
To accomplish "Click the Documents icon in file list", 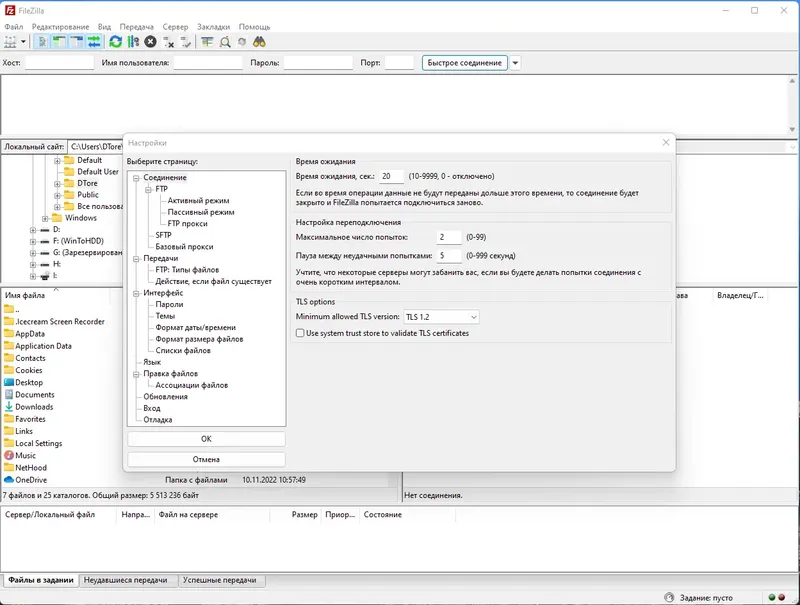I will (x=9, y=394).
